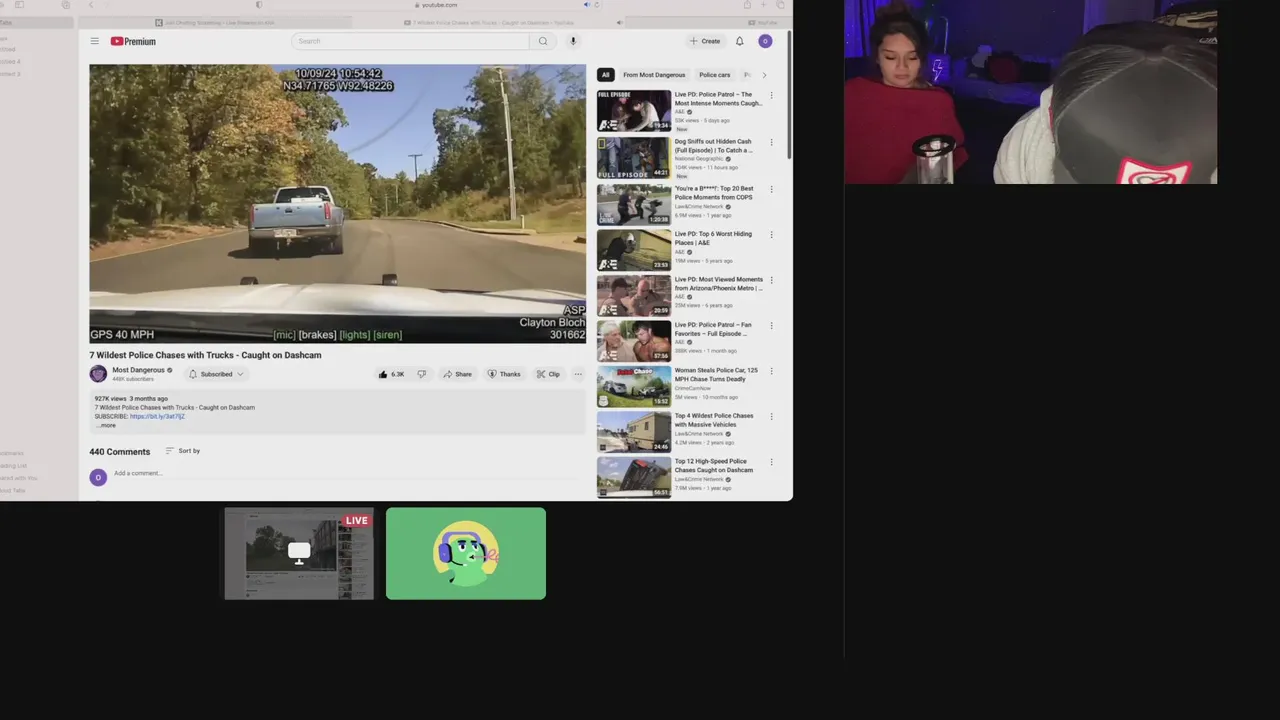Open Most Viewed Moments Arizona thumbnail
This screenshot has width=1280, height=720.
coord(634,296)
